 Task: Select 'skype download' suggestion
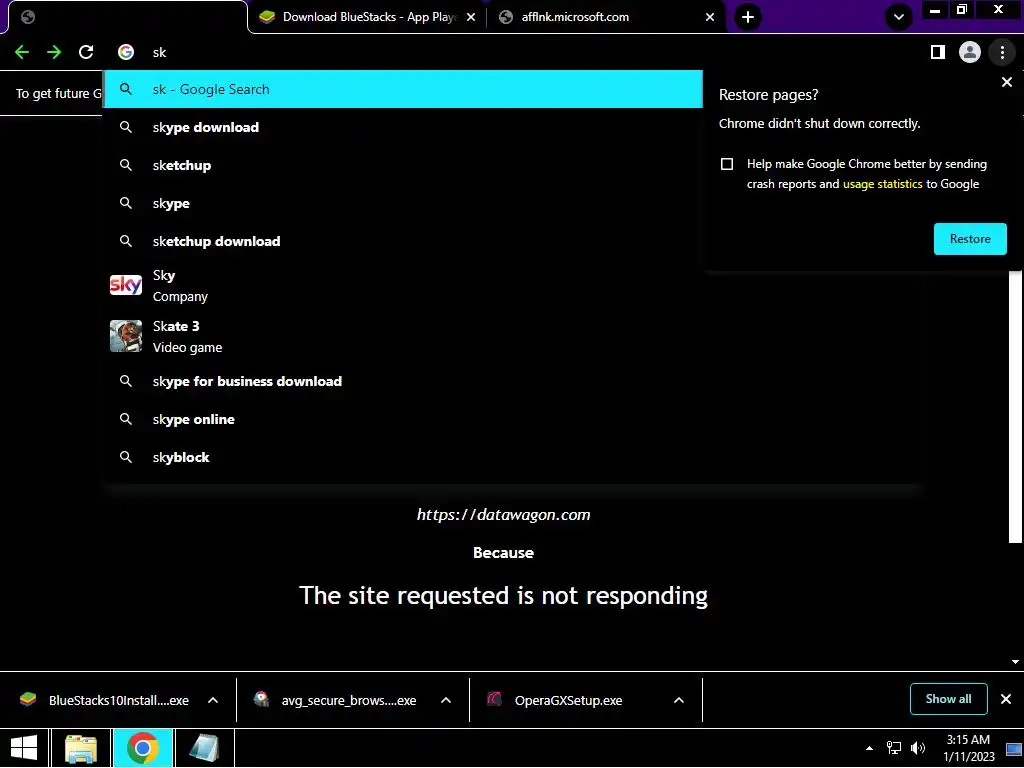(x=403, y=127)
